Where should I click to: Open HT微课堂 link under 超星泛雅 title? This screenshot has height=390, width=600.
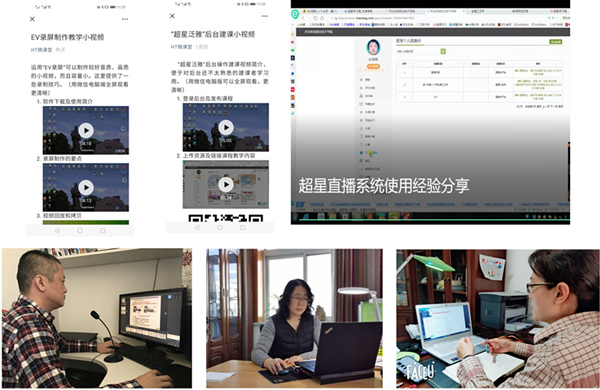click(181, 47)
